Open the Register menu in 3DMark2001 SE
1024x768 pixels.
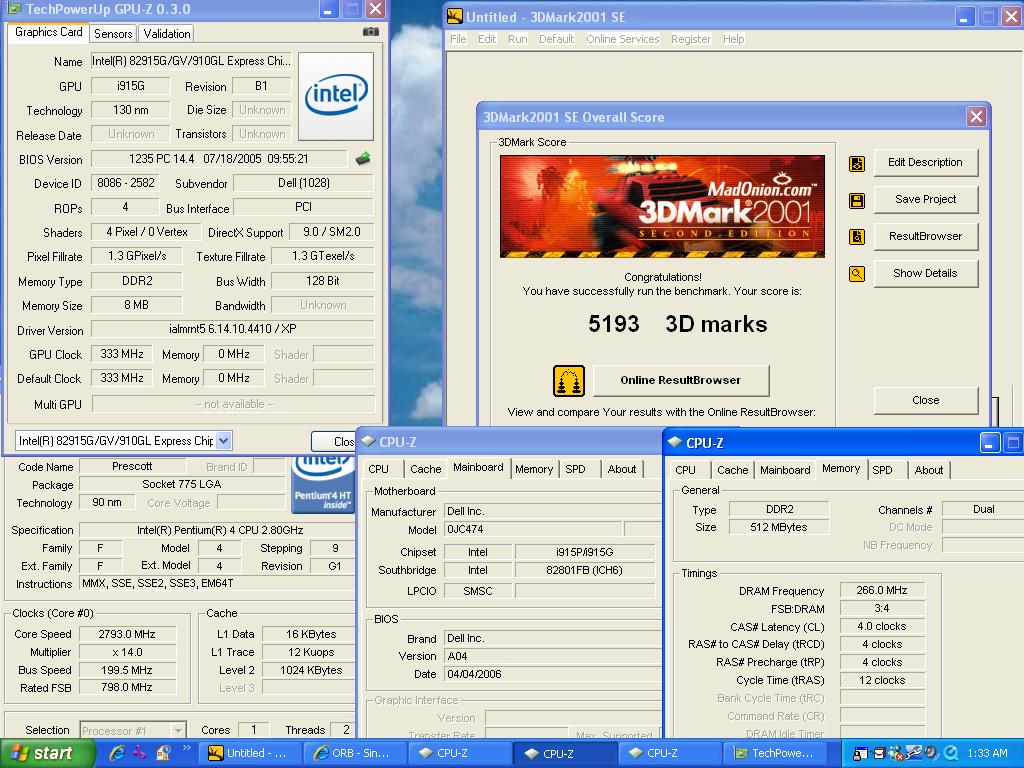691,39
